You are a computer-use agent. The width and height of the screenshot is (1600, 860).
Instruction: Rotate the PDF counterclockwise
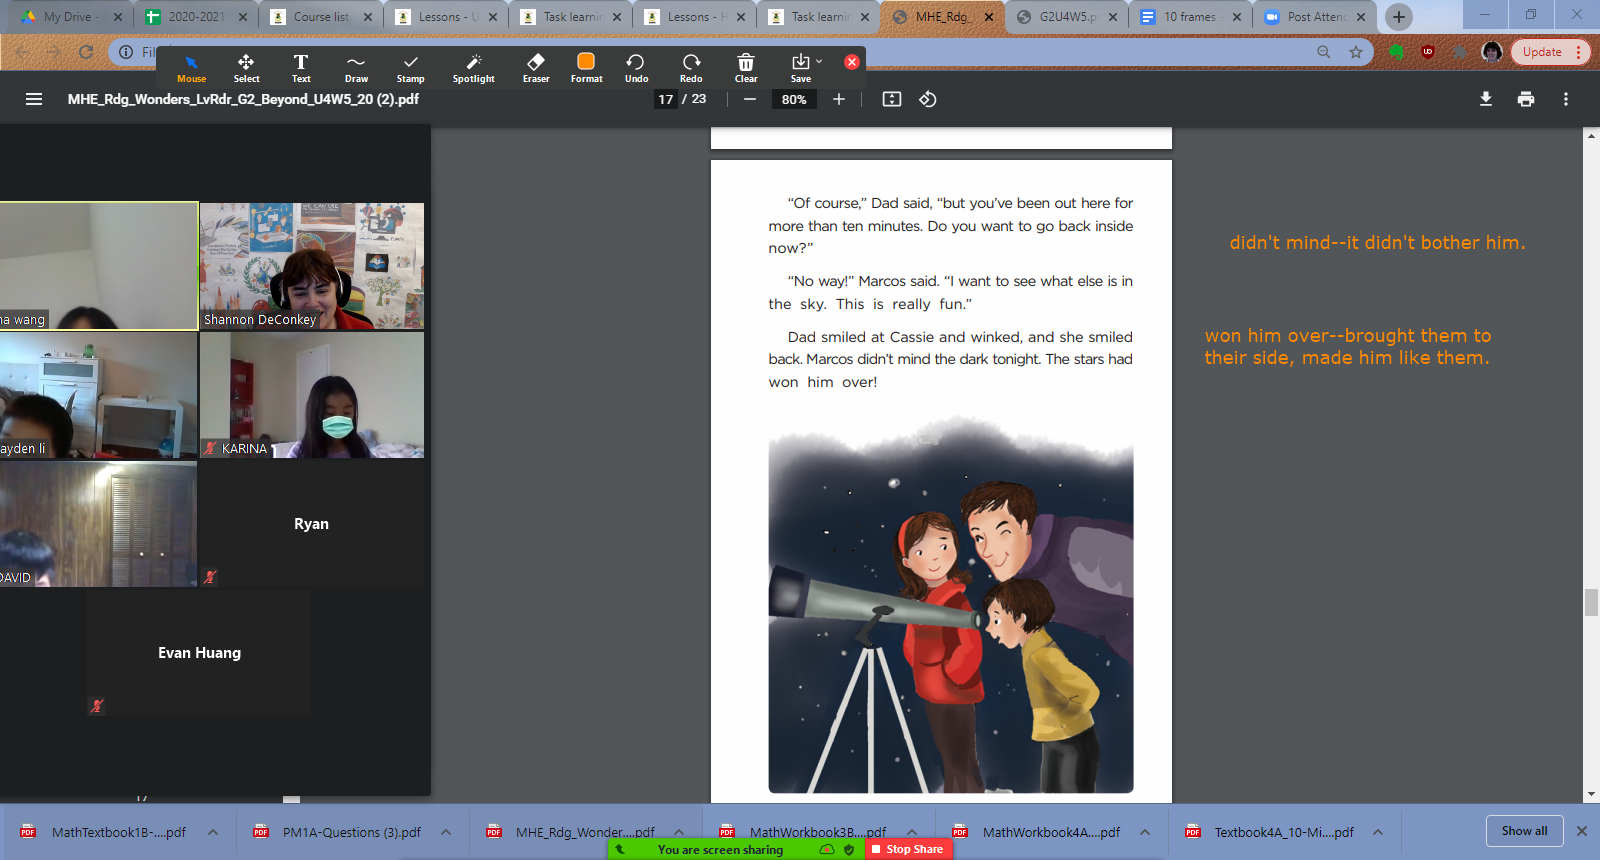[x=928, y=99]
